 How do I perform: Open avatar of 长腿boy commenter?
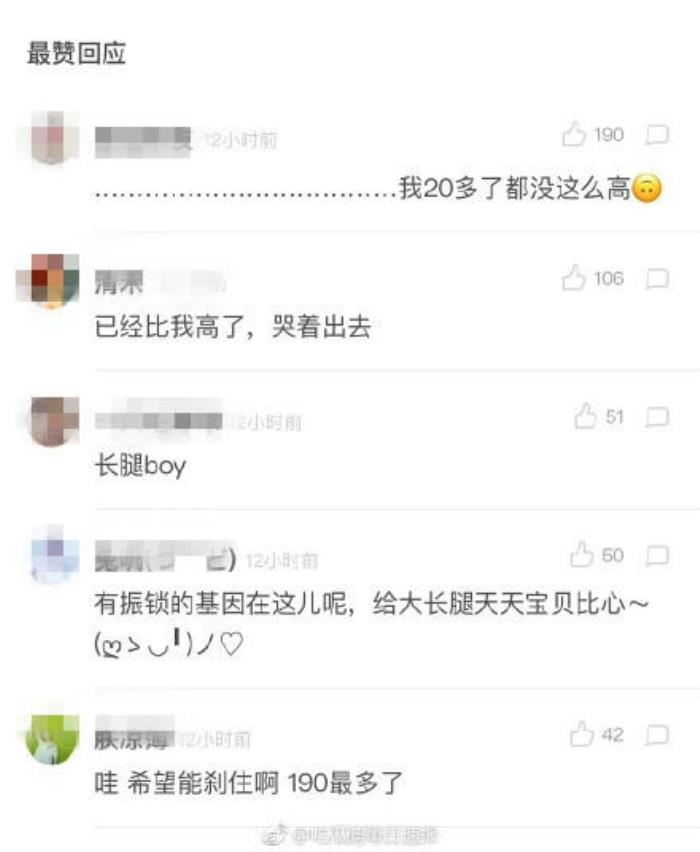tap(53, 421)
